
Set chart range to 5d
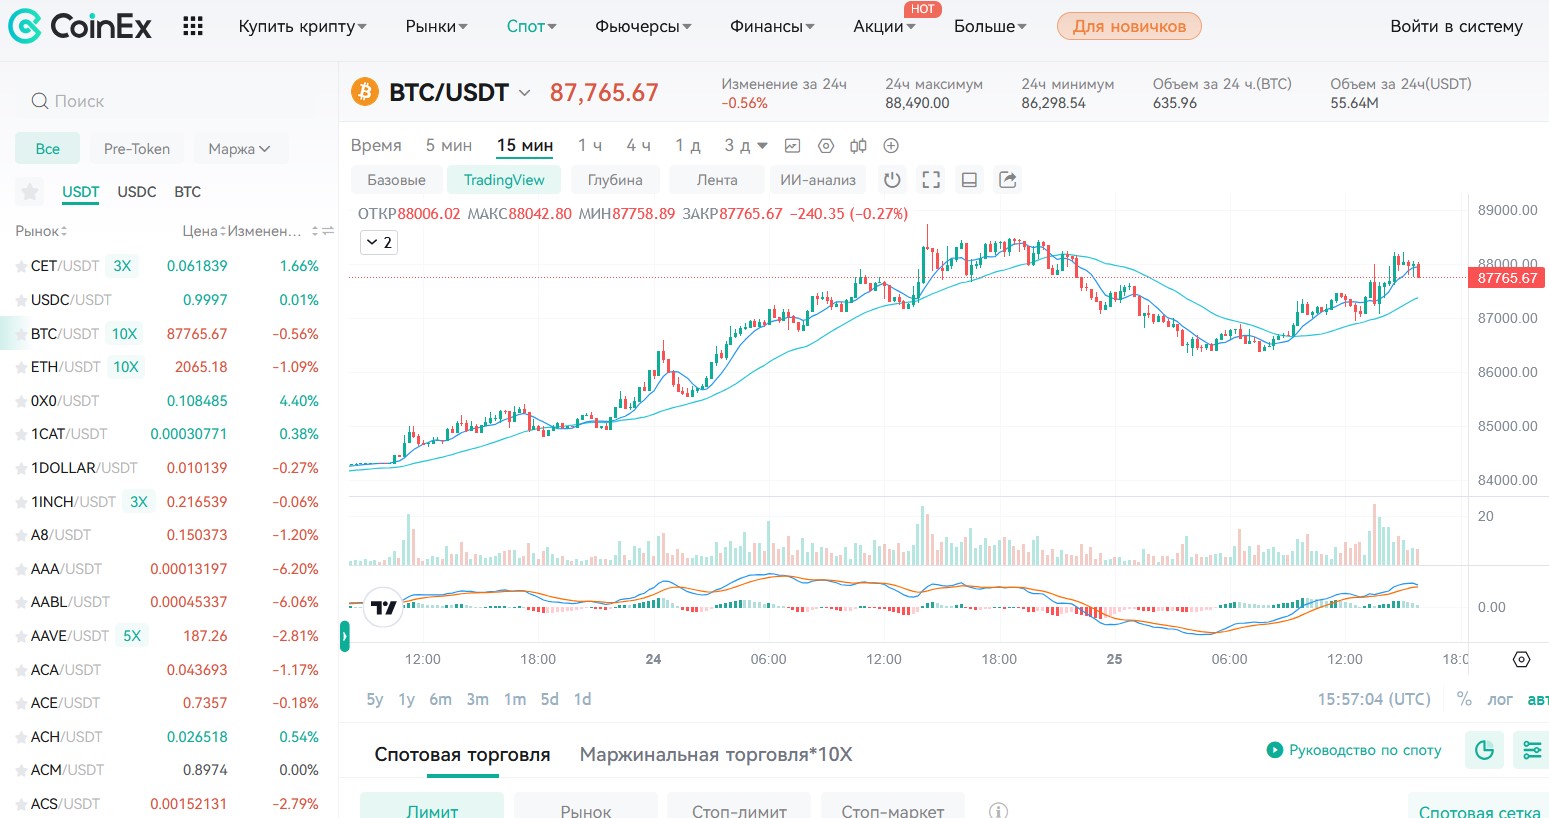tap(550, 699)
